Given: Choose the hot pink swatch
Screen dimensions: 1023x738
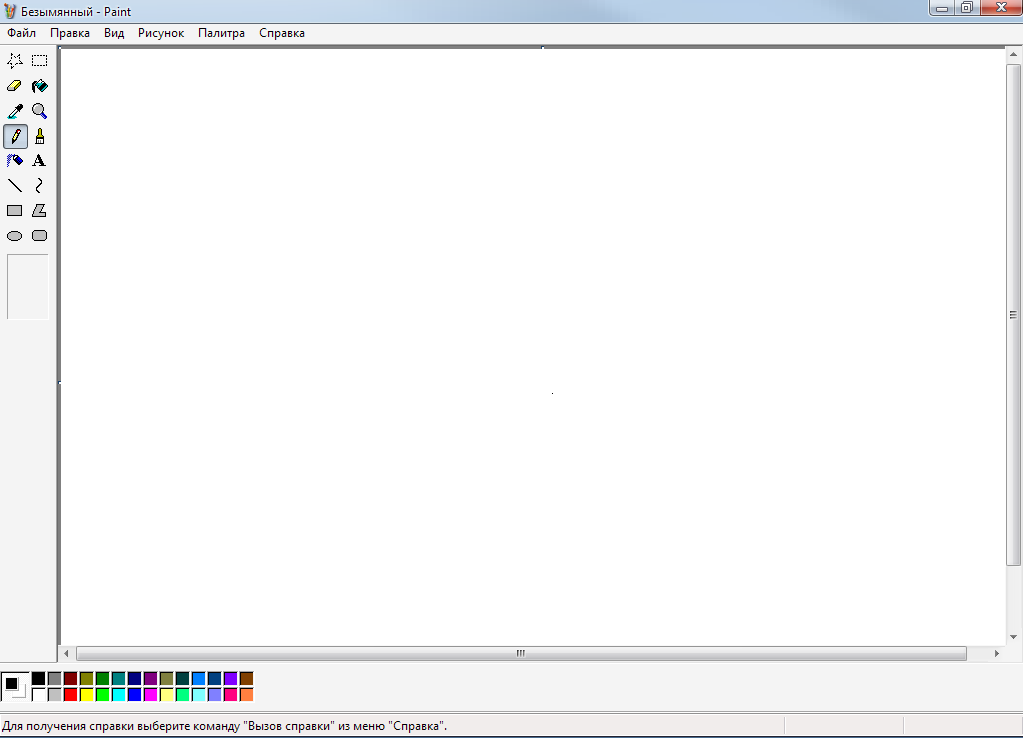Looking at the screenshot, I should (230, 694).
